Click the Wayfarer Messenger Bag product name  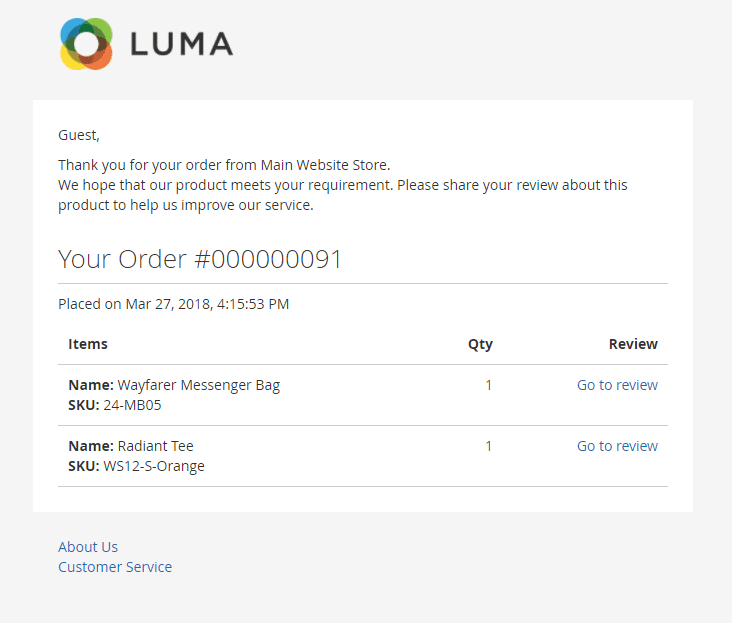pos(198,385)
